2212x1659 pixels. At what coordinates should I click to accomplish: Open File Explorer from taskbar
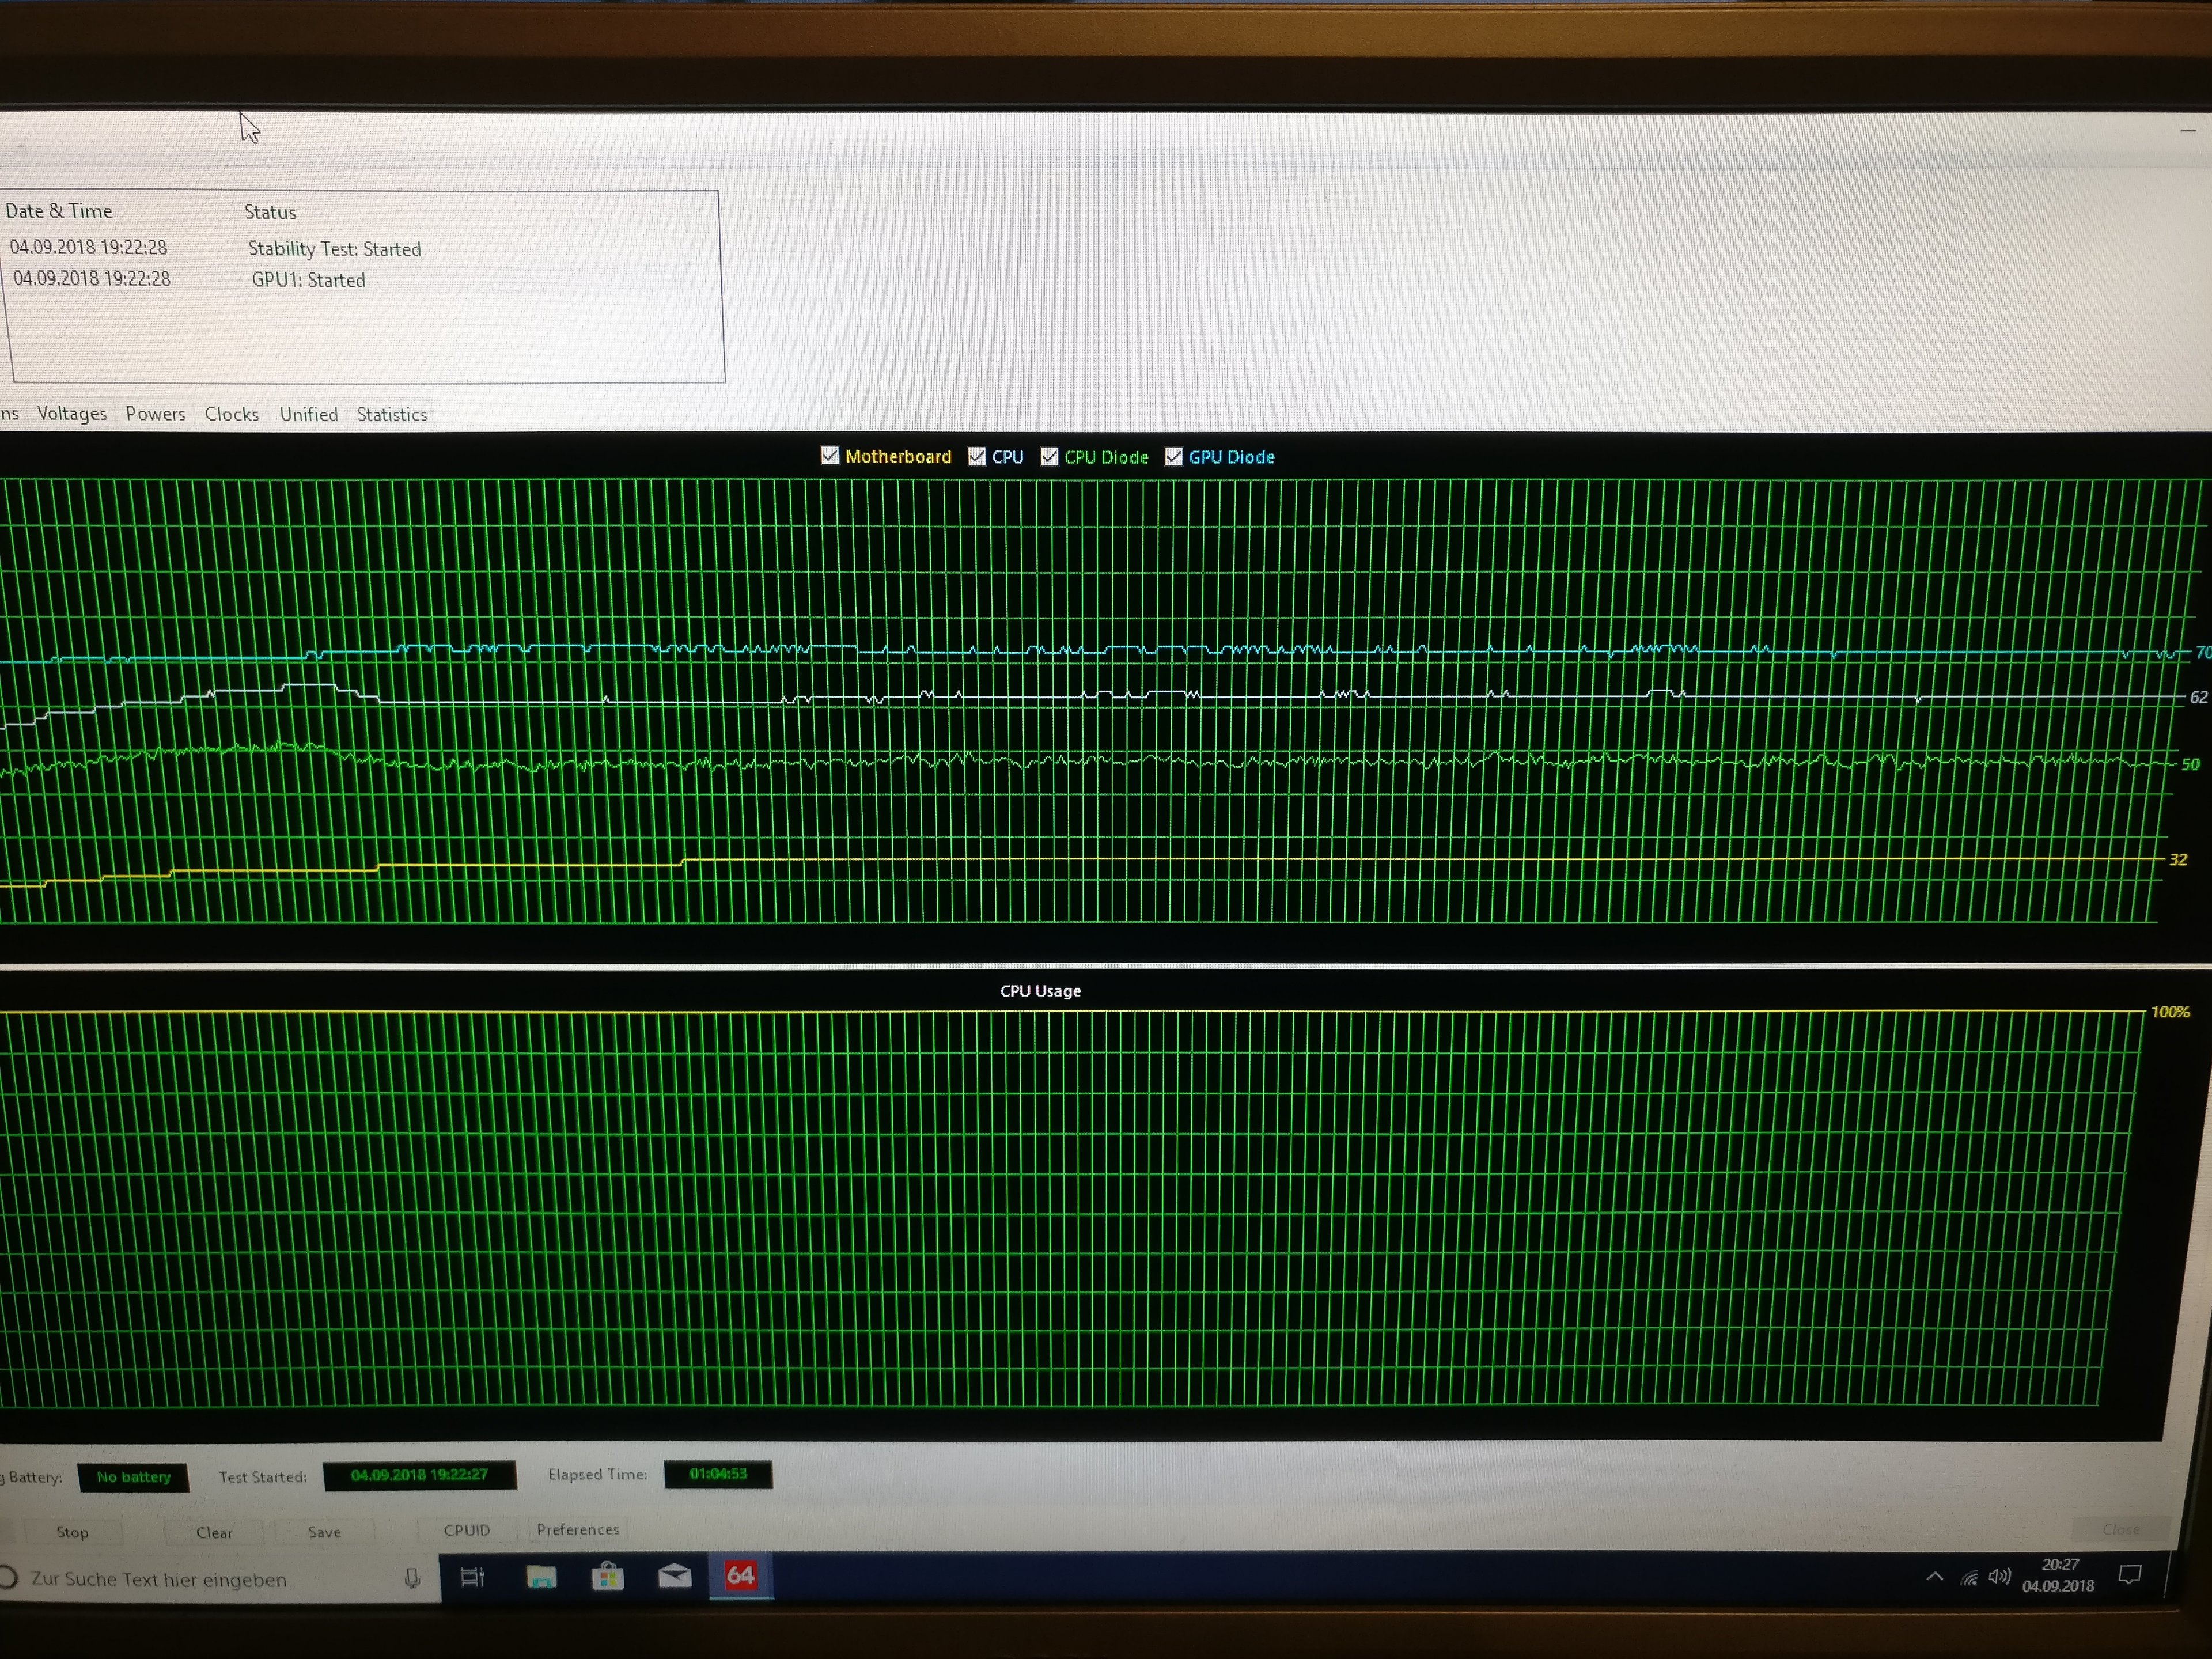pyautogui.click(x=541, y=1578)
